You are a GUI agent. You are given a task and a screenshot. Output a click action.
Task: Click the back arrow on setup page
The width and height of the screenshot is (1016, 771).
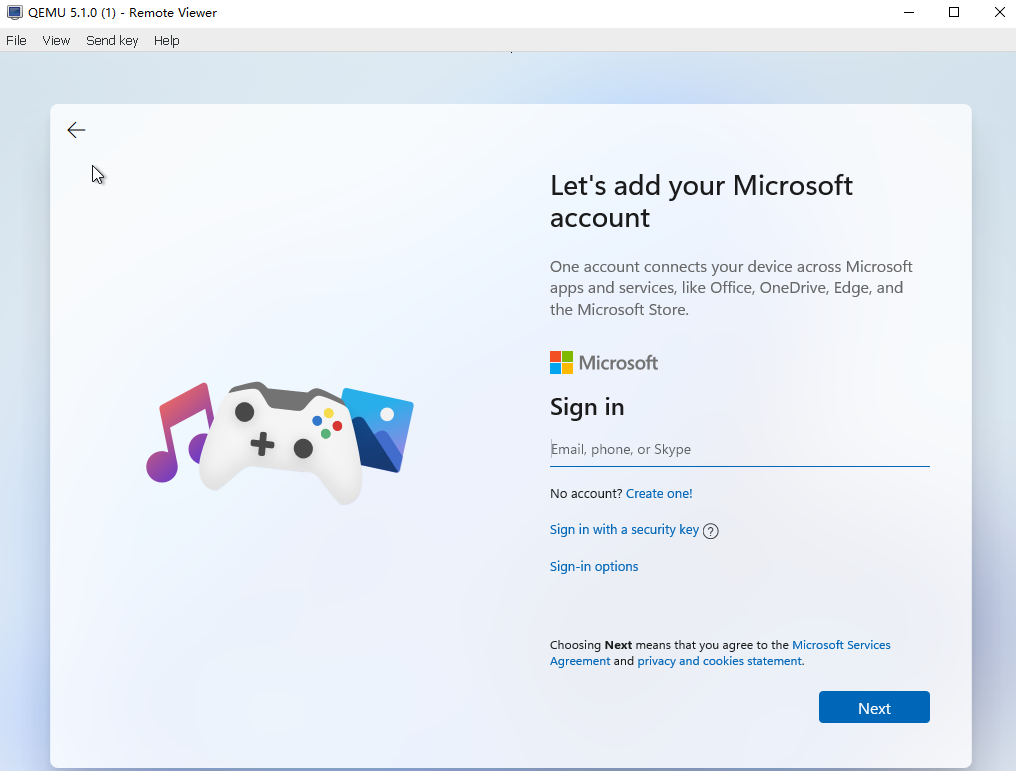click(x=76, y=130)
